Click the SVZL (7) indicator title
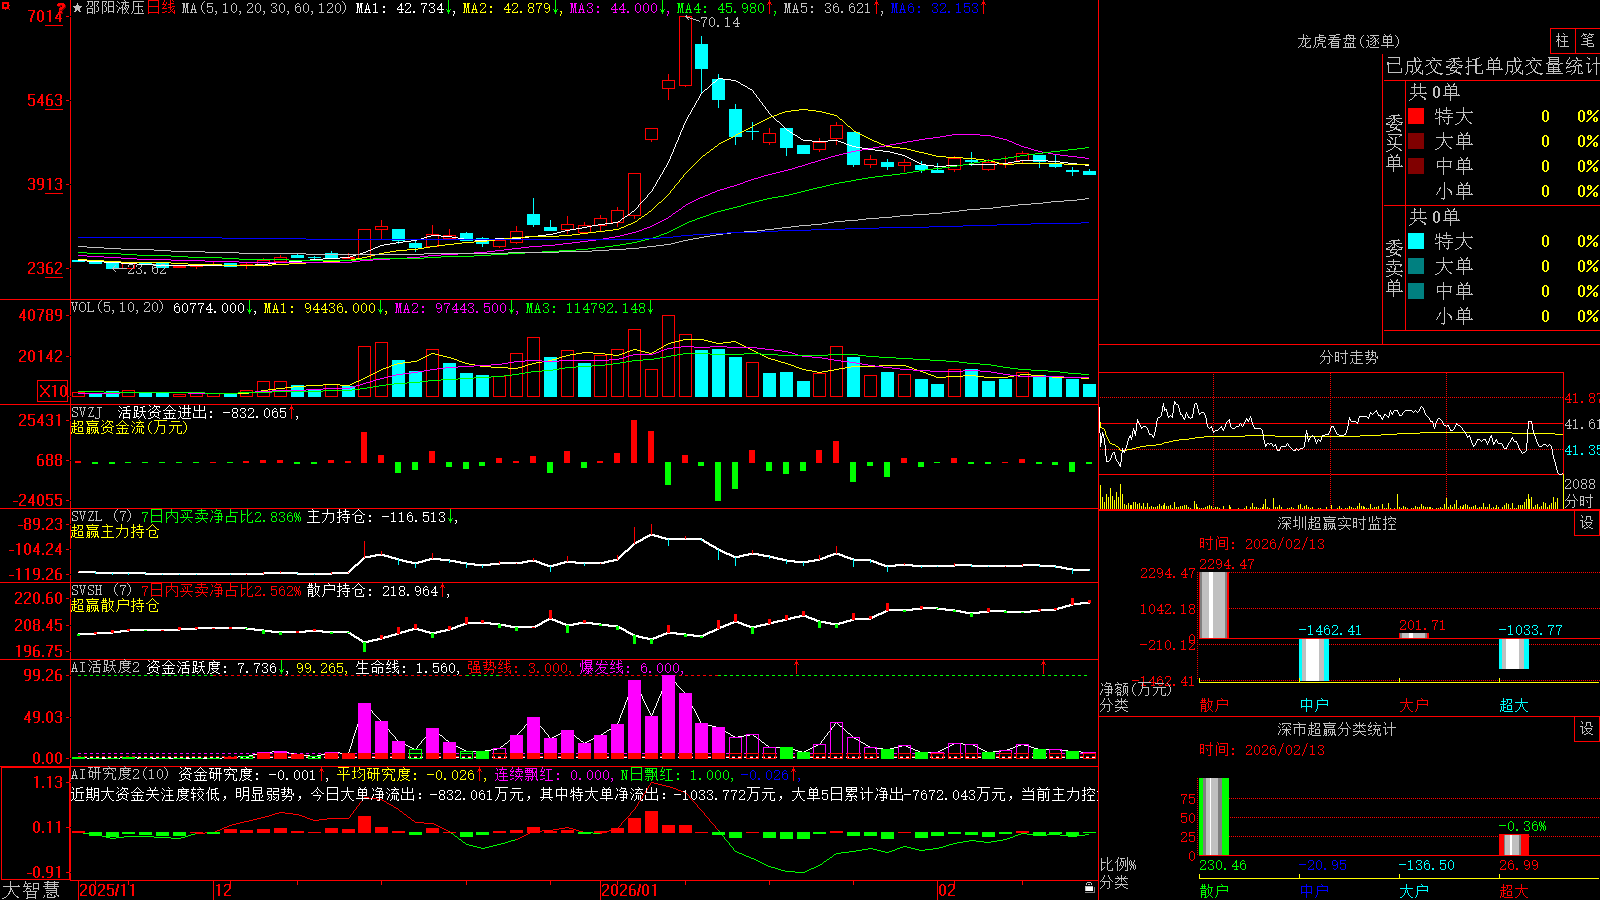The width and height of the screenshot is (1600, 900). pos(101,517)
